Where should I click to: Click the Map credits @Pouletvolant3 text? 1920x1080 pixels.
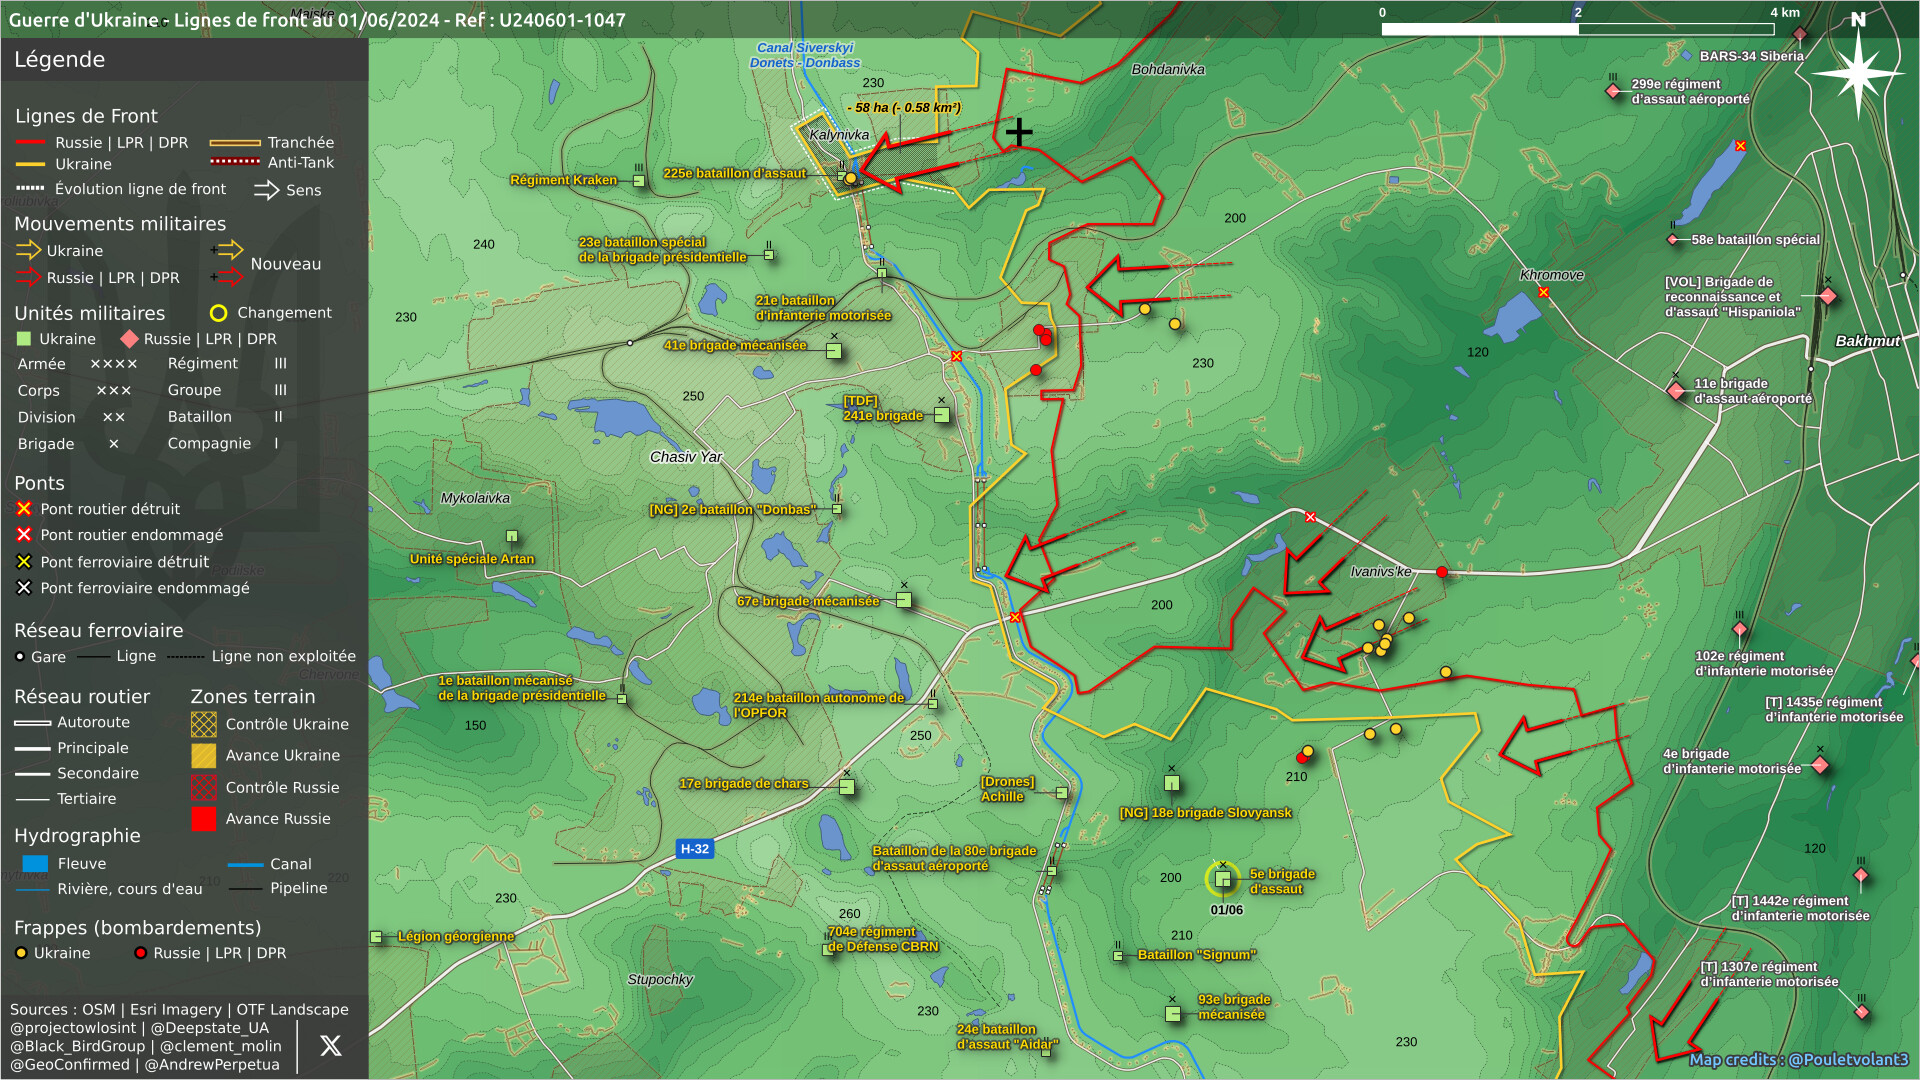(1798, 1059)
